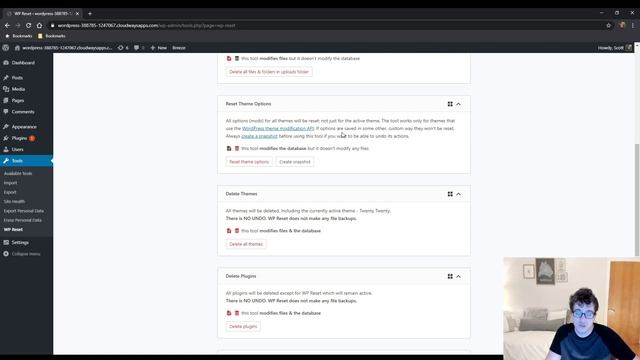Click the Appearance brush icon

[x=6, y=127]
